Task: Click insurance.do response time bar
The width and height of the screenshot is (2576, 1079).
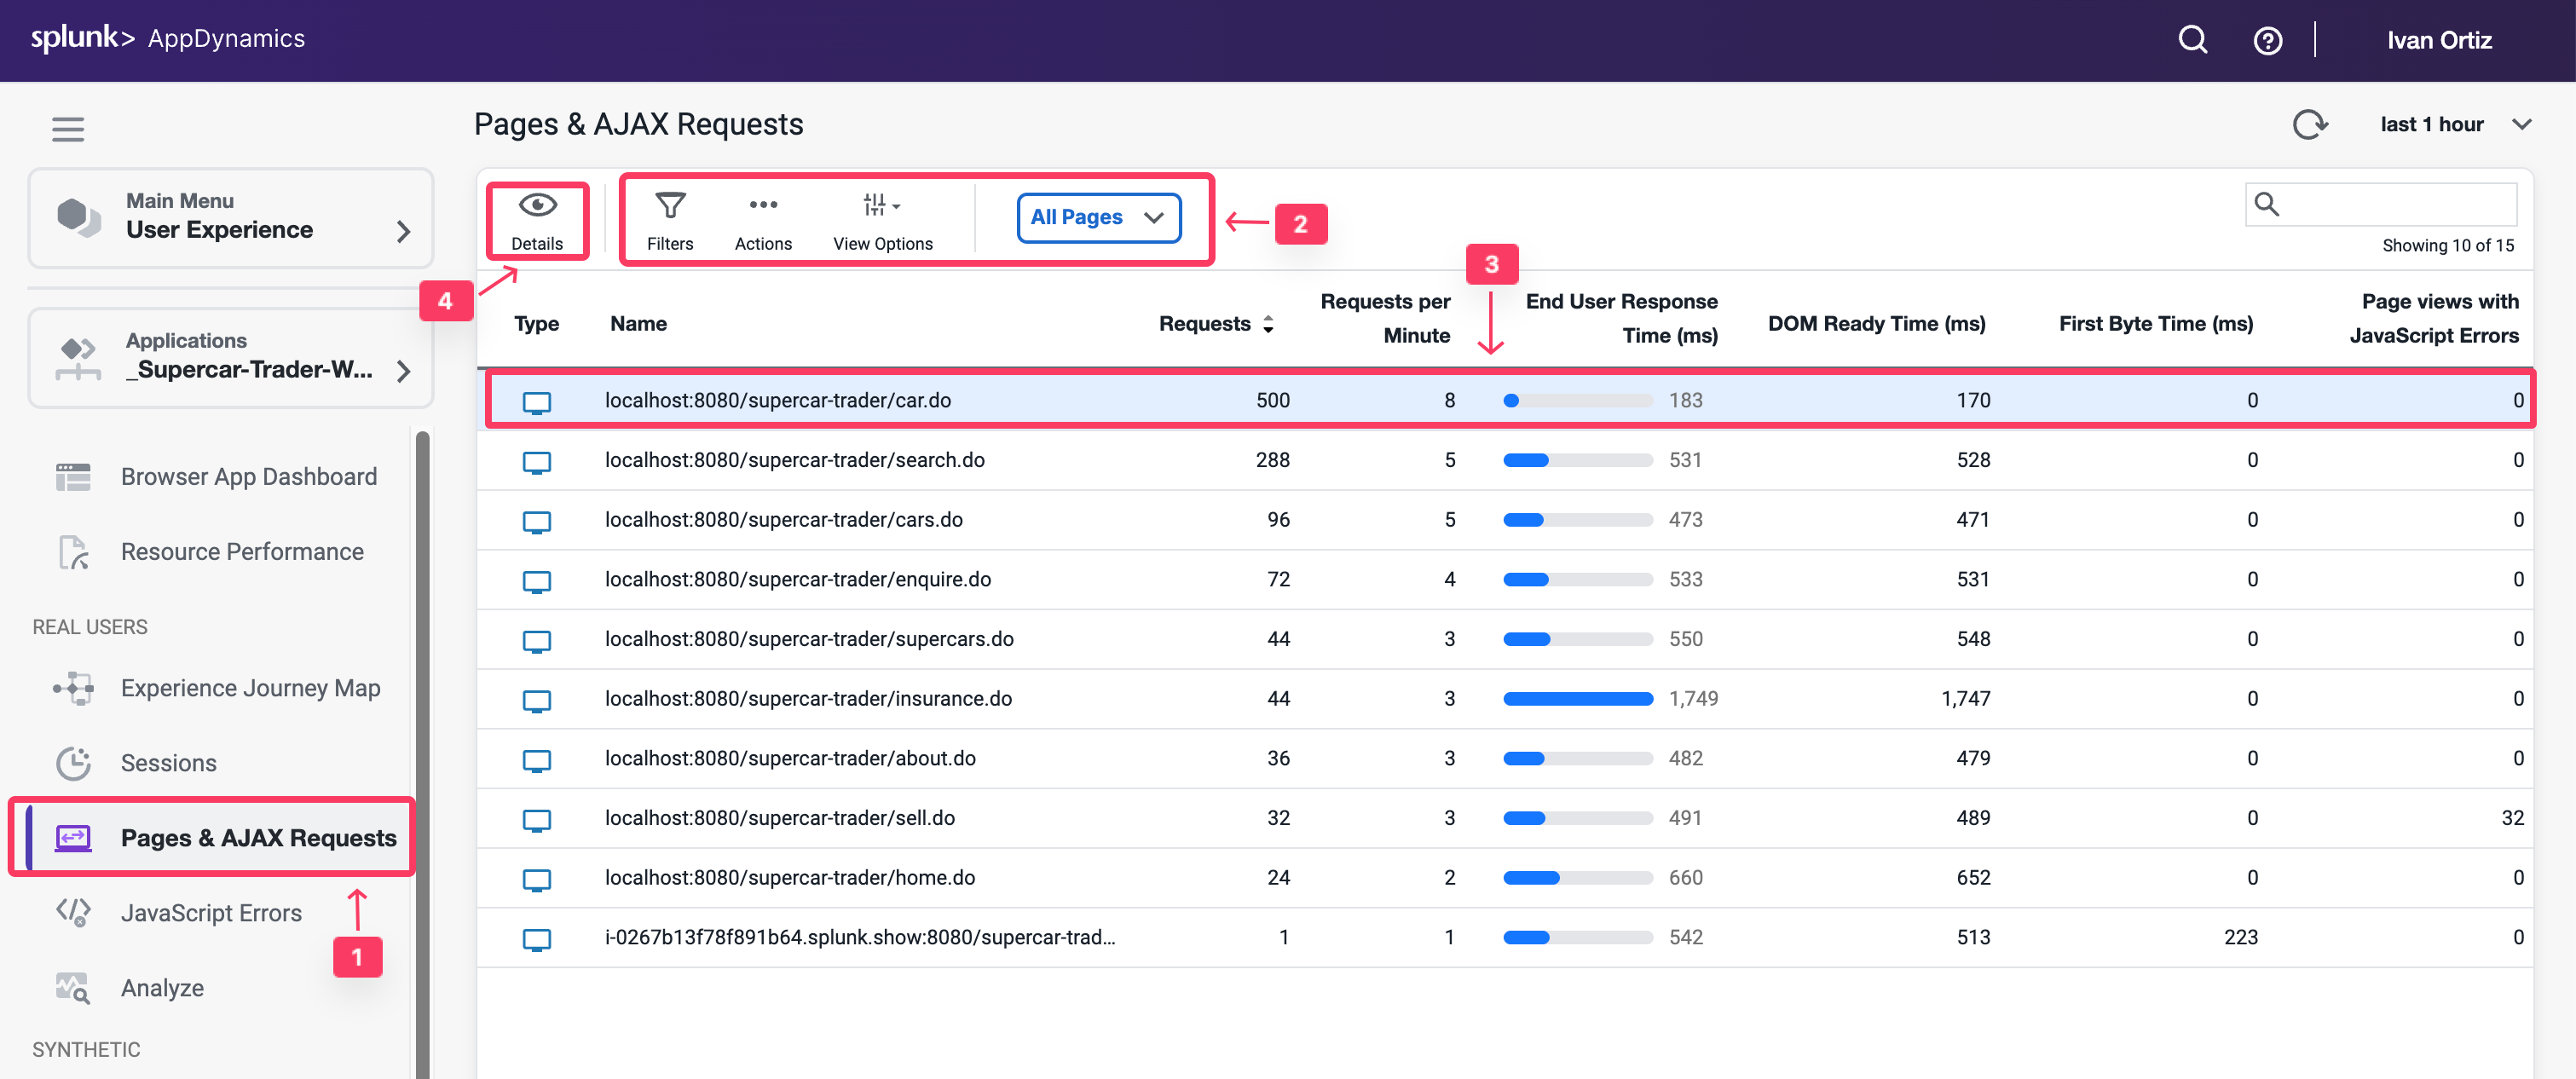Action: pos(1577,699)
